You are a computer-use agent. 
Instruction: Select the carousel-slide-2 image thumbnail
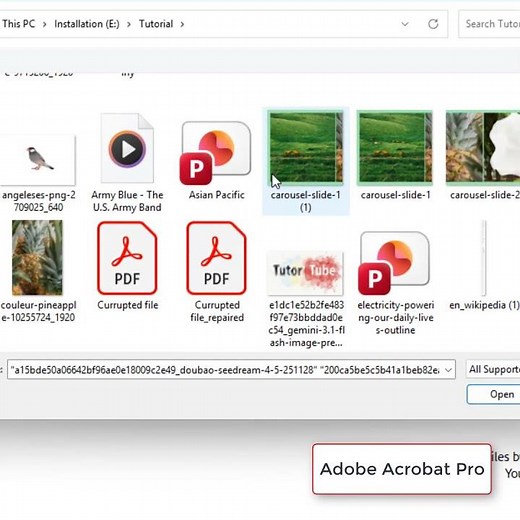(483, 148)
